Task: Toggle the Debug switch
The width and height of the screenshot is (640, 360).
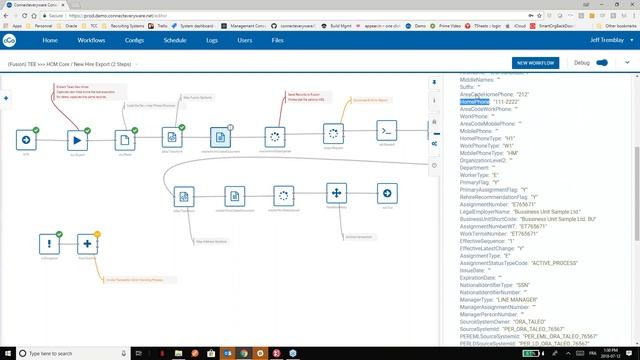Action: point(602,63)
